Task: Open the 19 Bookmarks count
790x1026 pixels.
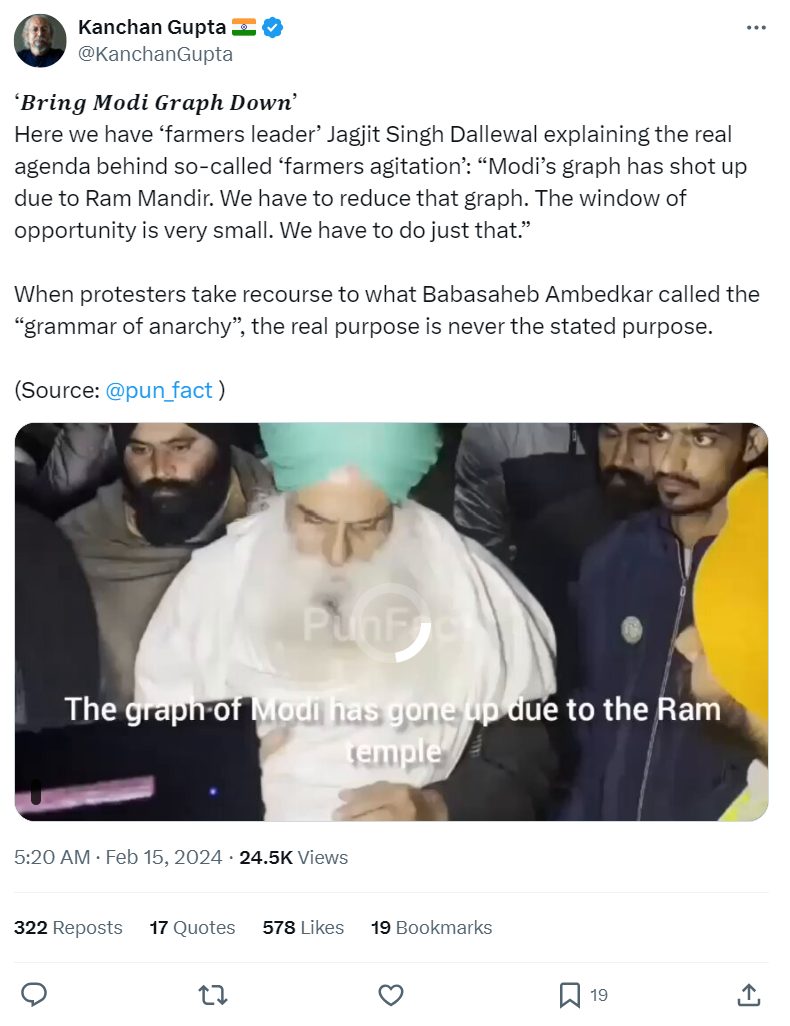Action: [431, 927]
